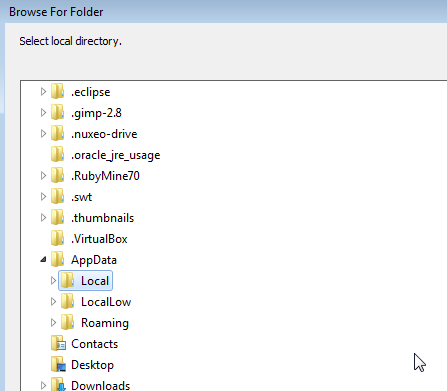Click the .eclipse folder icon
Viewport: 447px width, 391px height.
[57, 91]
